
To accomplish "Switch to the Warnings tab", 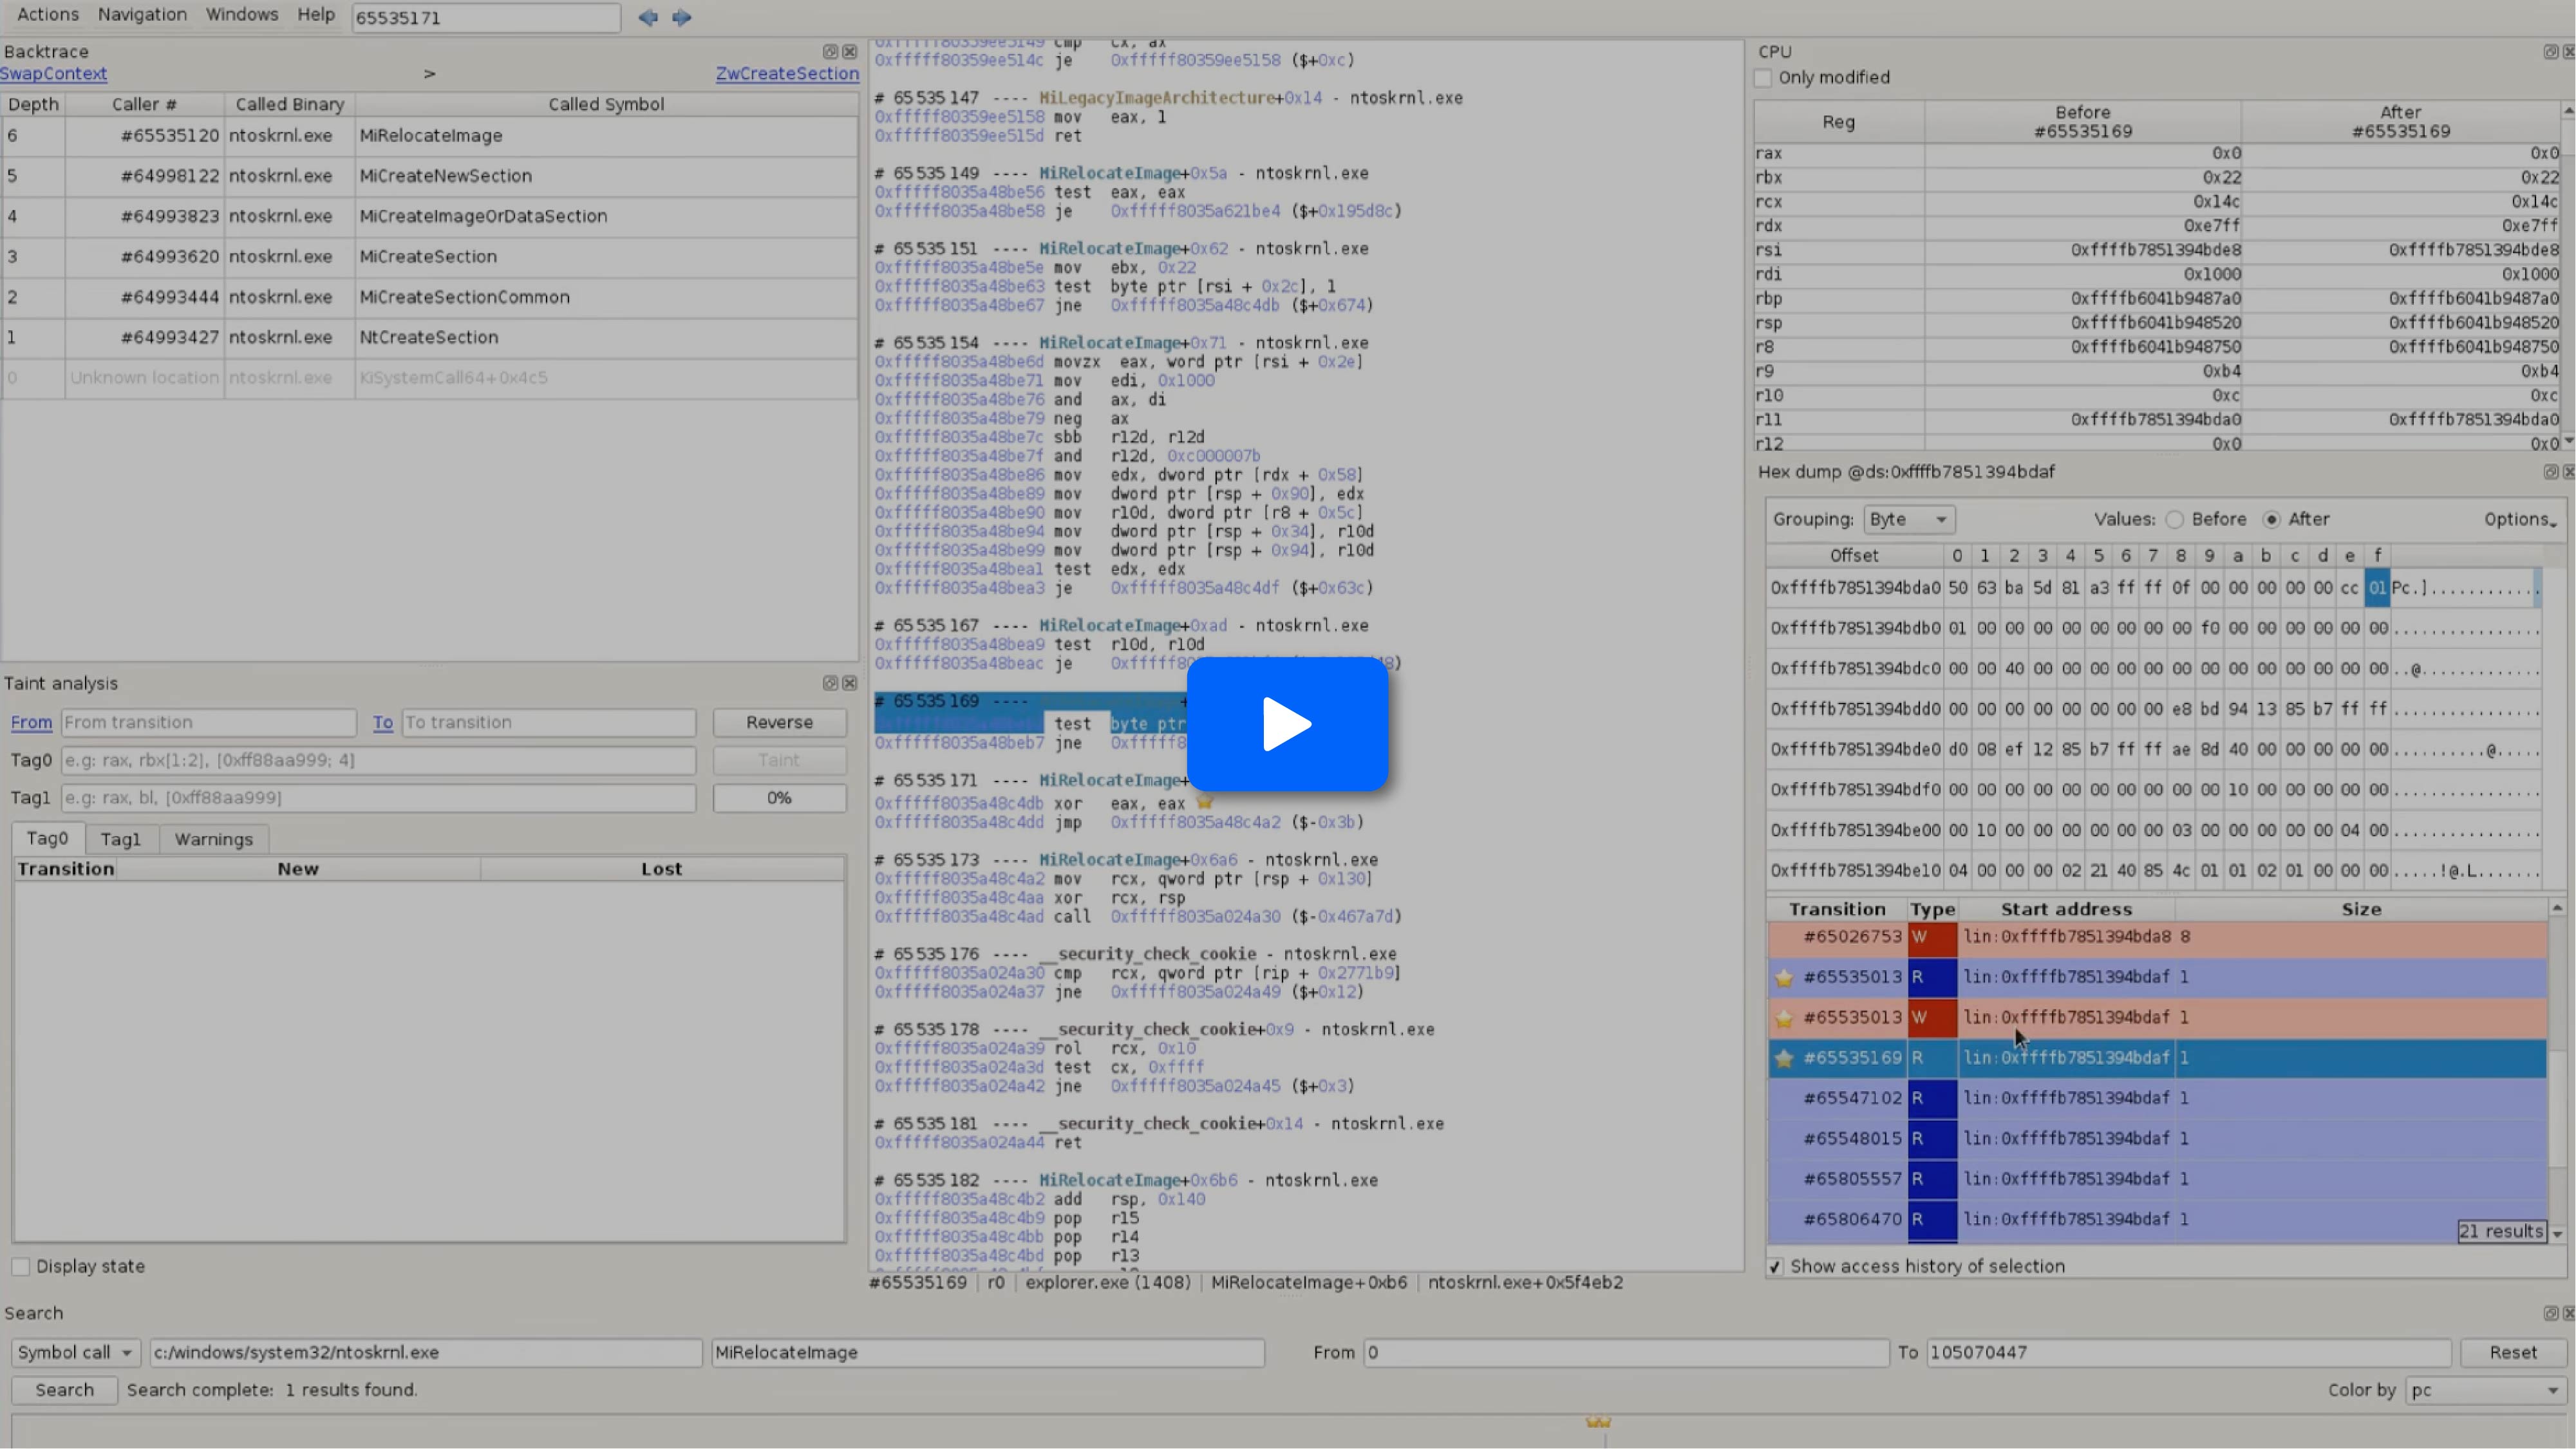I will (213, 840).
